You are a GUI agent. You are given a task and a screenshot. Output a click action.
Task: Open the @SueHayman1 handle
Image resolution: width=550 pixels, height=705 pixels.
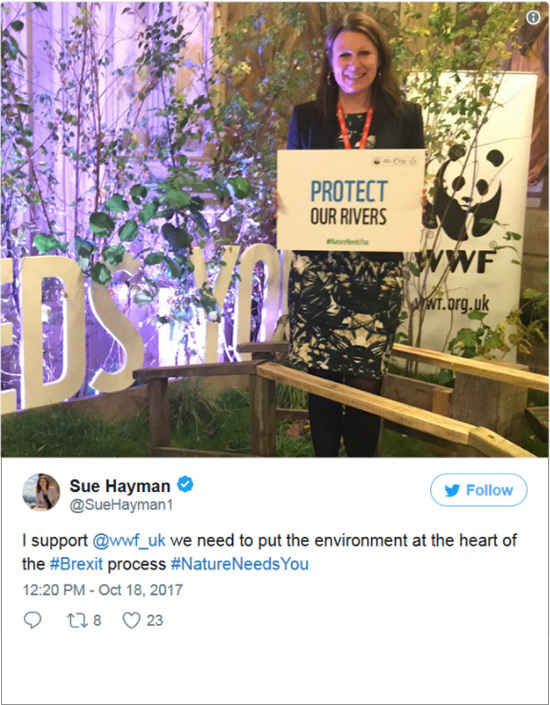[121, 505]
